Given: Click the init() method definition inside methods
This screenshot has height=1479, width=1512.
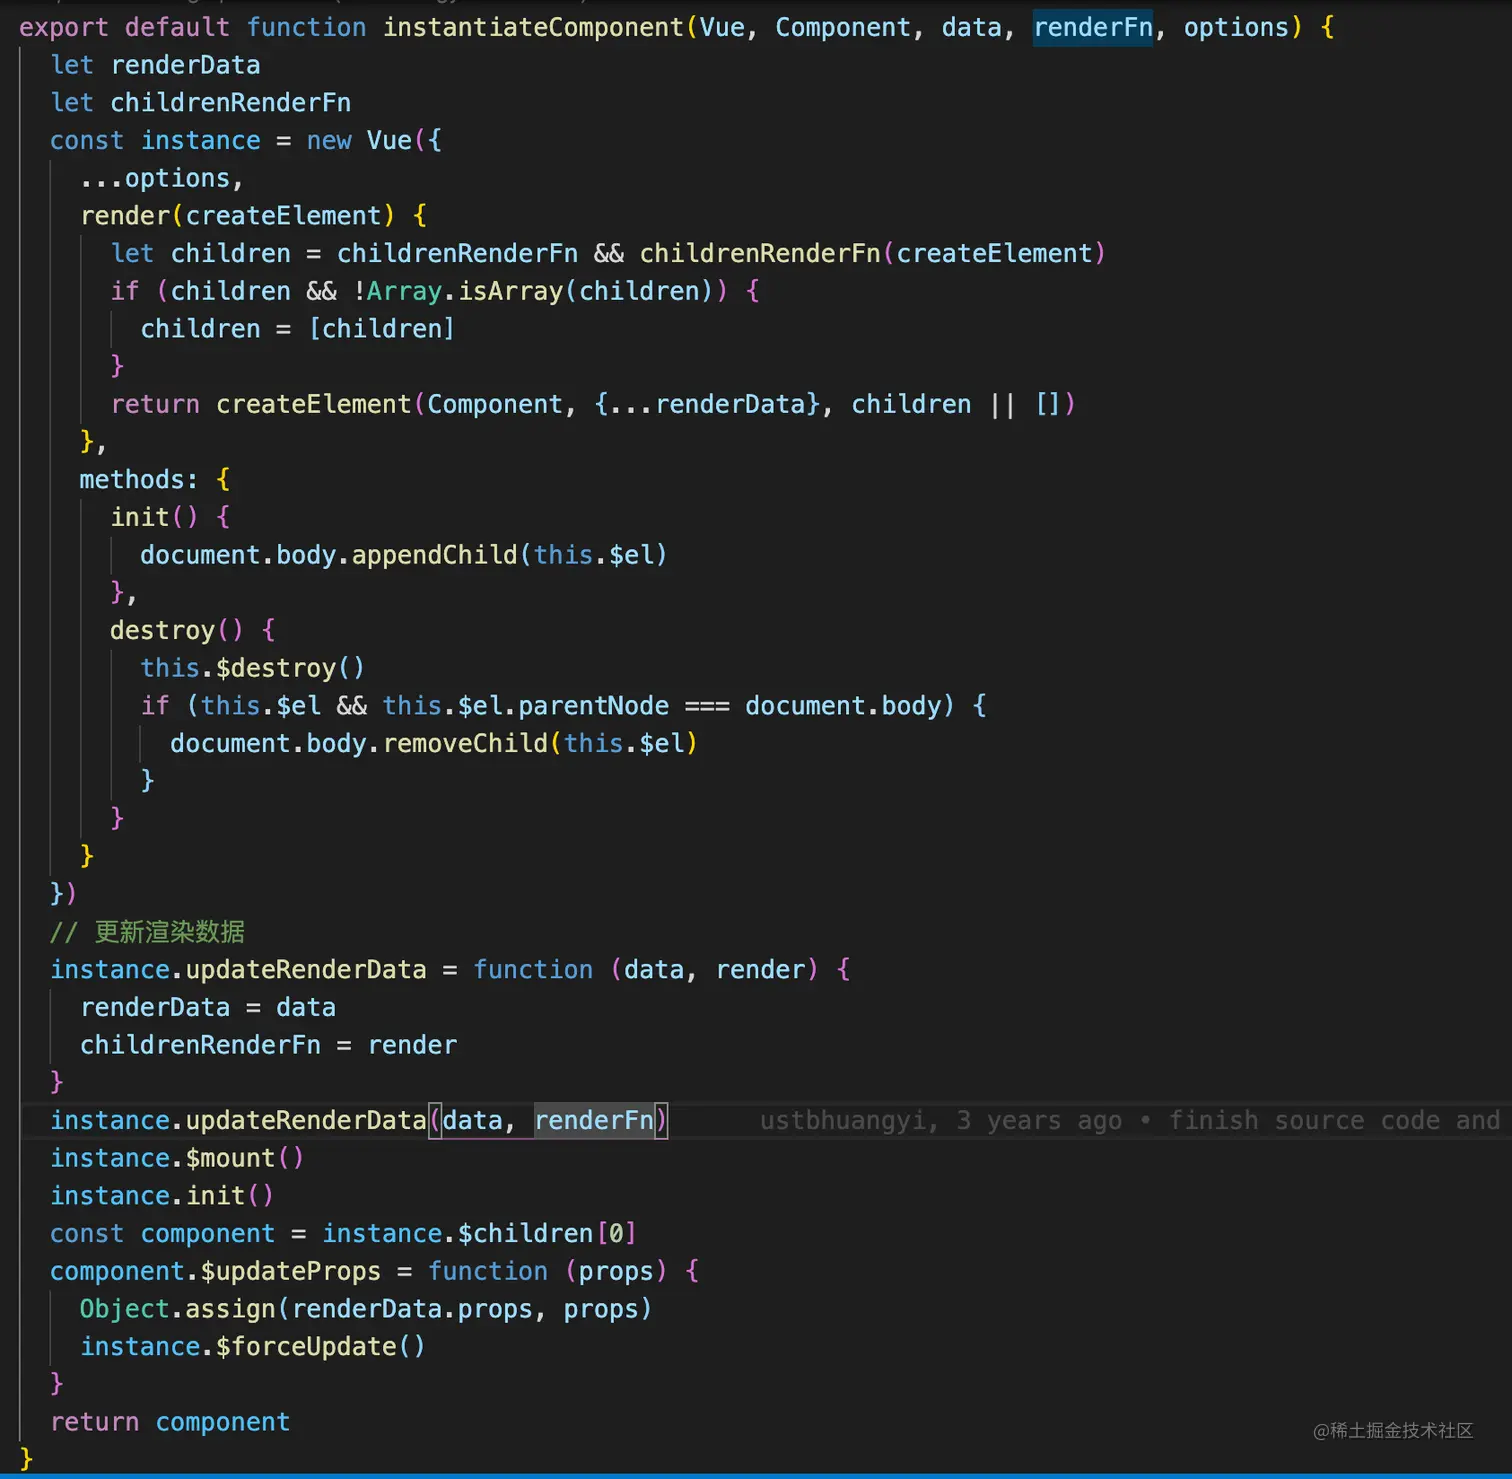Looking at the screenshot, I should pyautogui.click(x=154, y=517).
